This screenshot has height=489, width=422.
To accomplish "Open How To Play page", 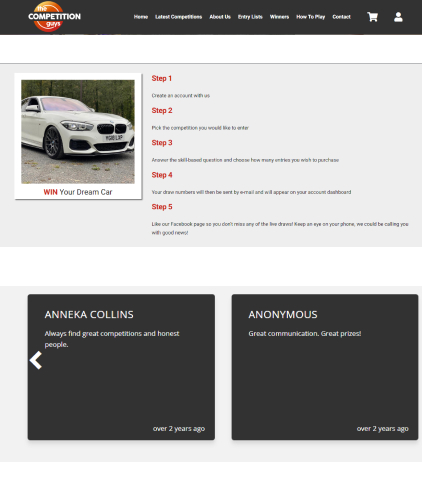I will [310, 17].
